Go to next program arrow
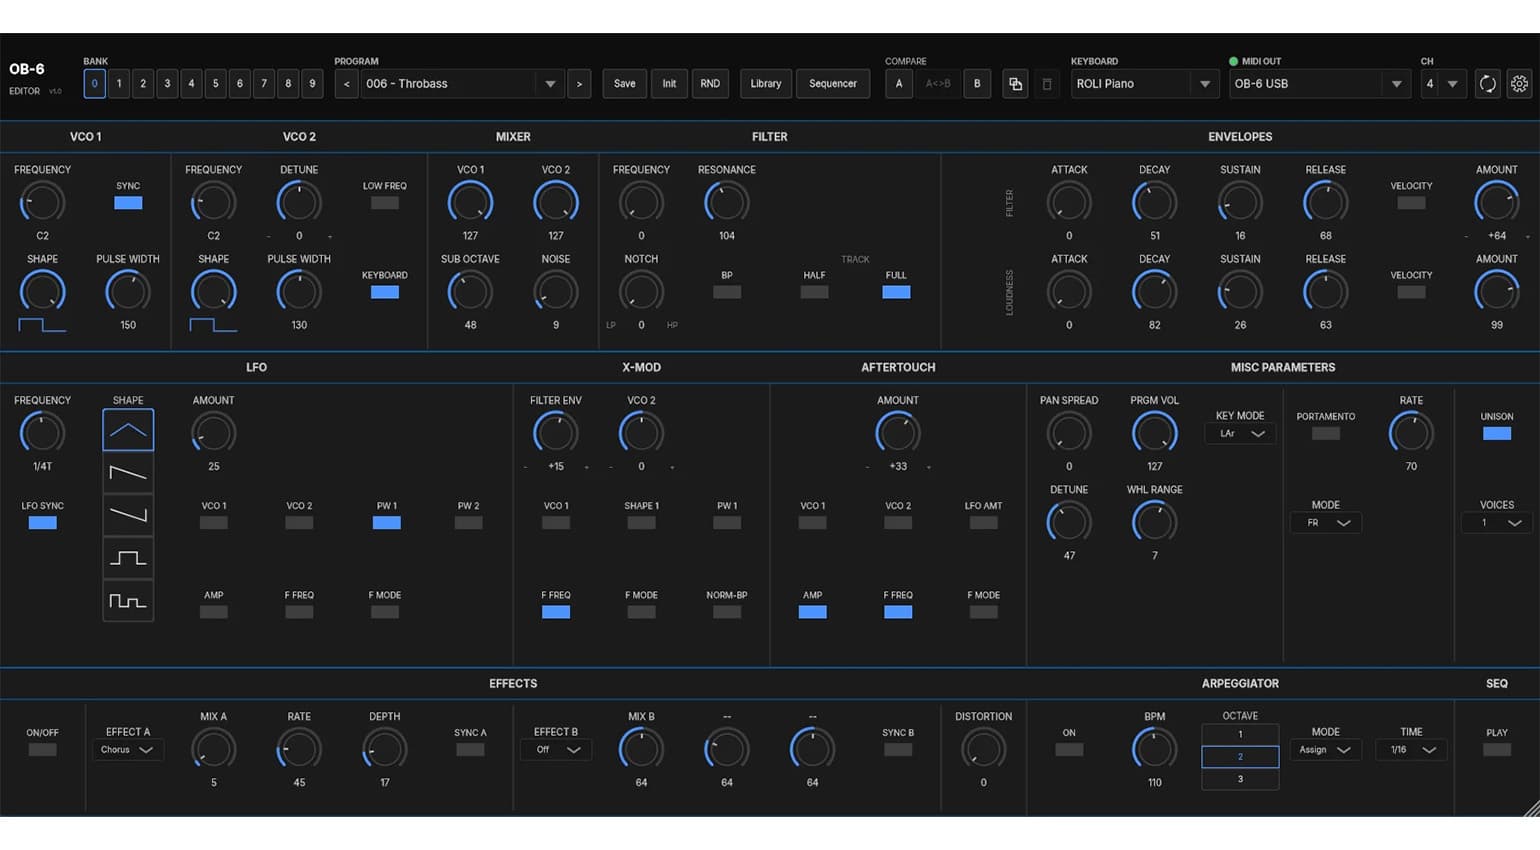Screen dimensions: 1540x850 (x=579, y=84)
